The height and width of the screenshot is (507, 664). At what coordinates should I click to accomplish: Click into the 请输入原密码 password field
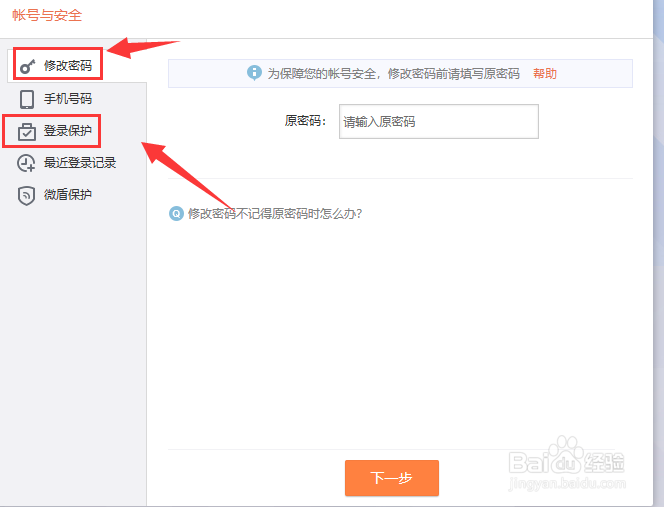click(439, 122)
